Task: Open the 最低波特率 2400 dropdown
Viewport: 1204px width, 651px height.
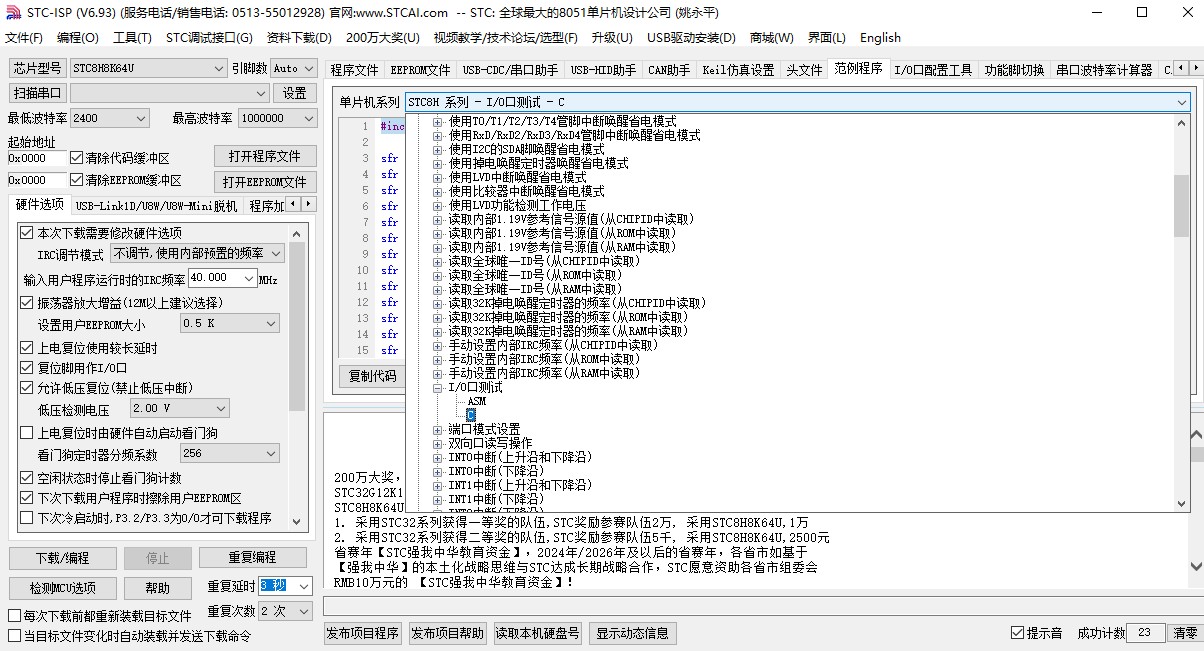Action: (x=109, y=118)
